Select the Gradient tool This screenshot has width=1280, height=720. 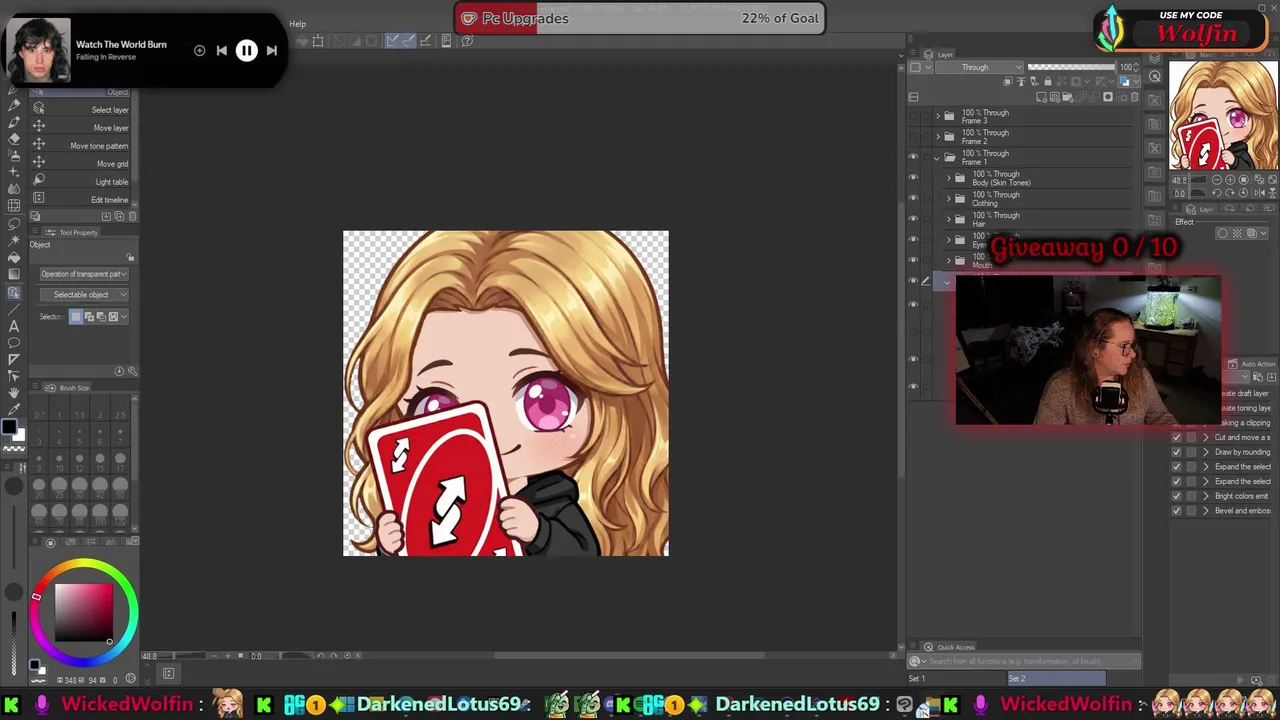coord(14,274)
